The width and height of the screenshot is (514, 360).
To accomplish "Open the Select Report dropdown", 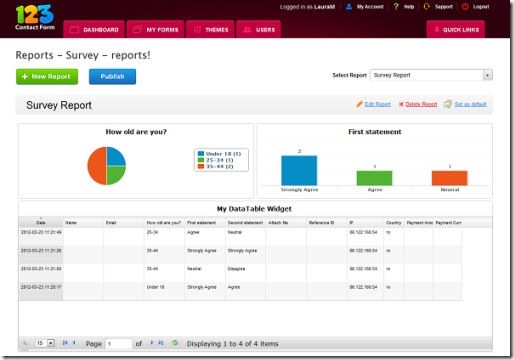I will (431, 75).
